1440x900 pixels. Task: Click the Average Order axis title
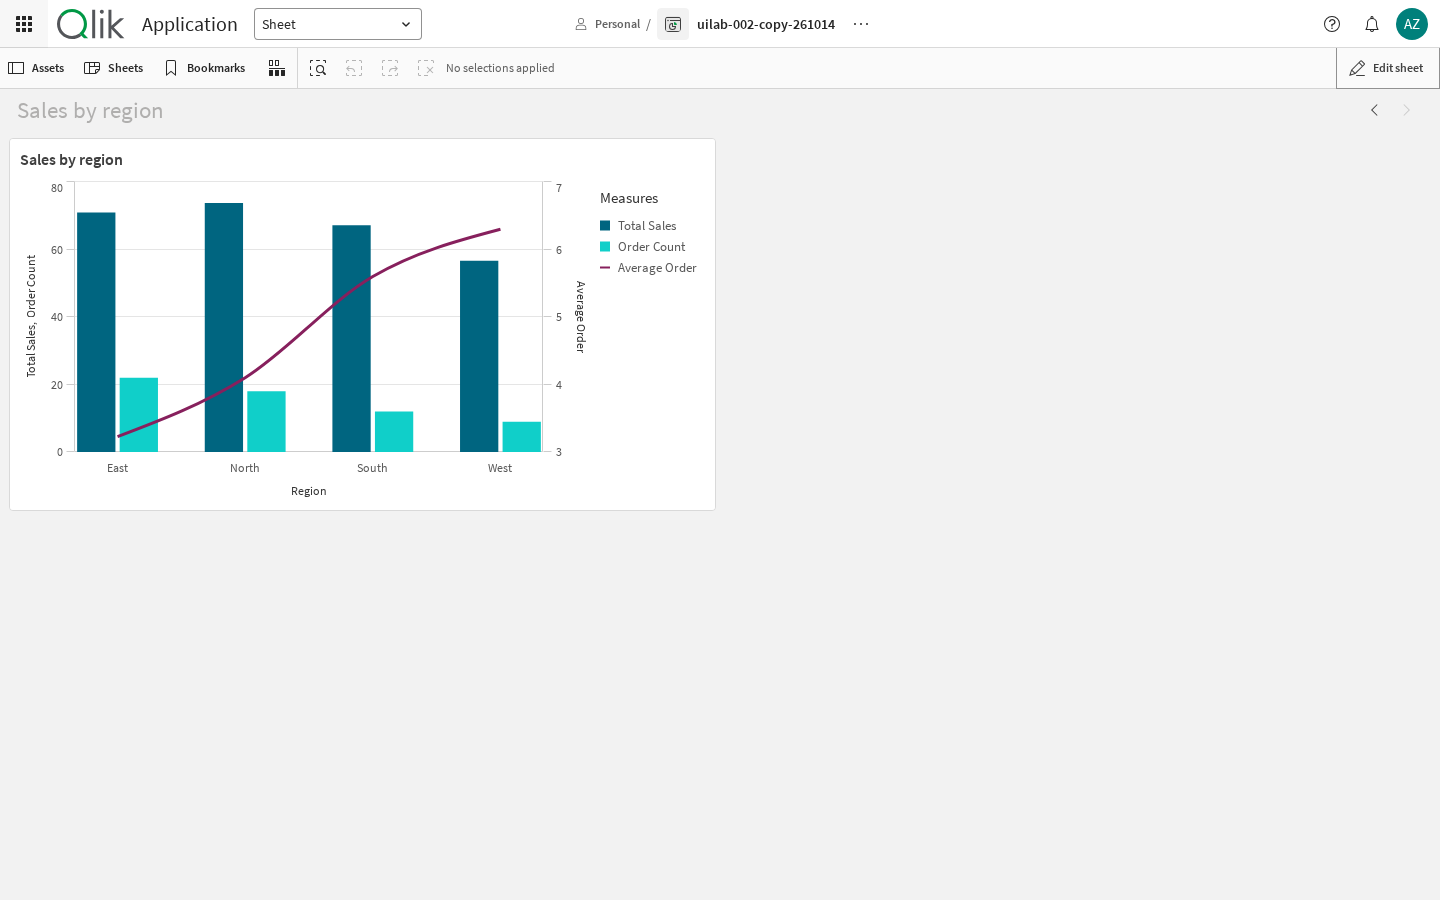click(580, 317)
